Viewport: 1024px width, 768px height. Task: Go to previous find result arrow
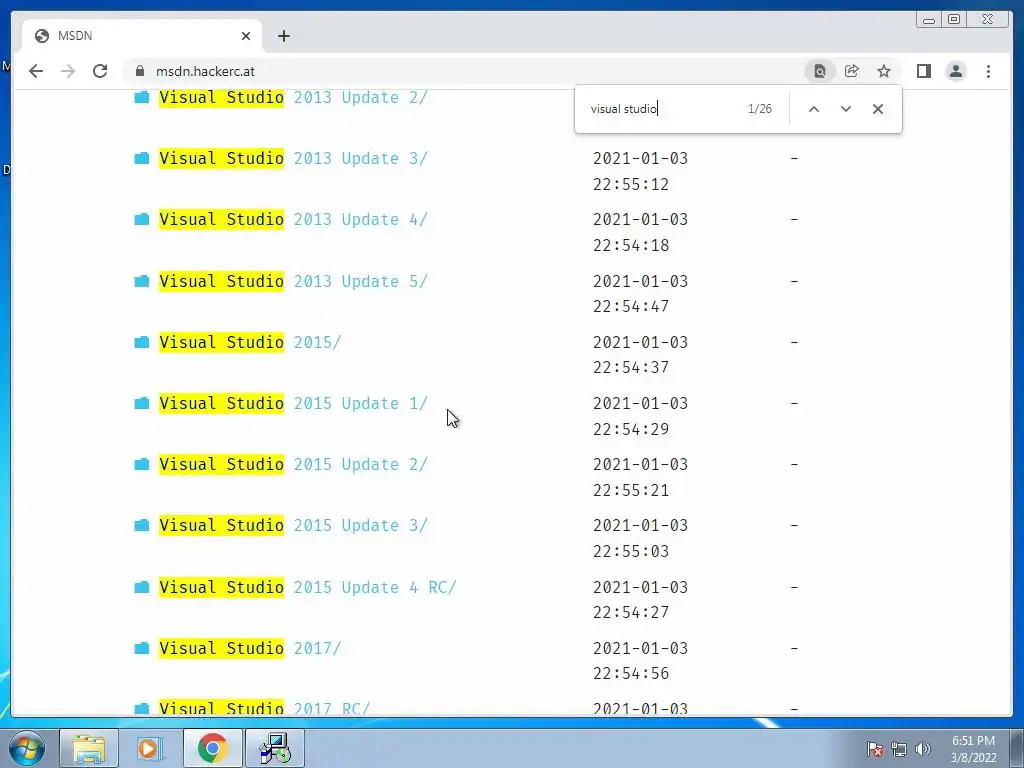(x=814, y=109)
